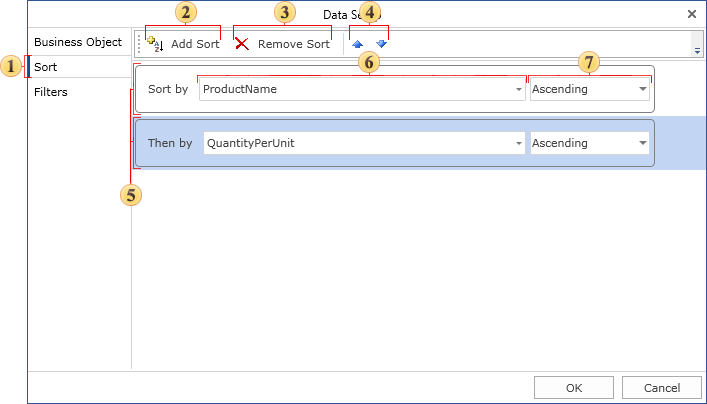Move selected sort up with blue arrow
The height and width of the screenshot is (404, 707).
pyautogui.click(x=358, y=44)
